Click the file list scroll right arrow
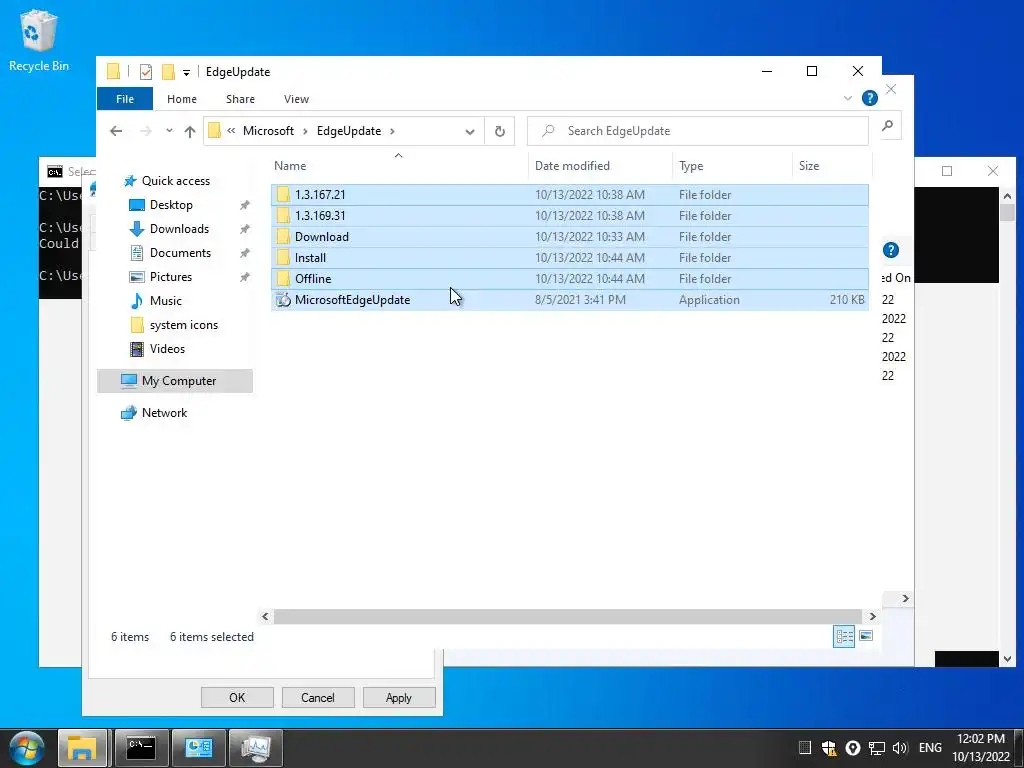Image resolution: width=1024 pixels, height=768 pixels. point(872,616)
